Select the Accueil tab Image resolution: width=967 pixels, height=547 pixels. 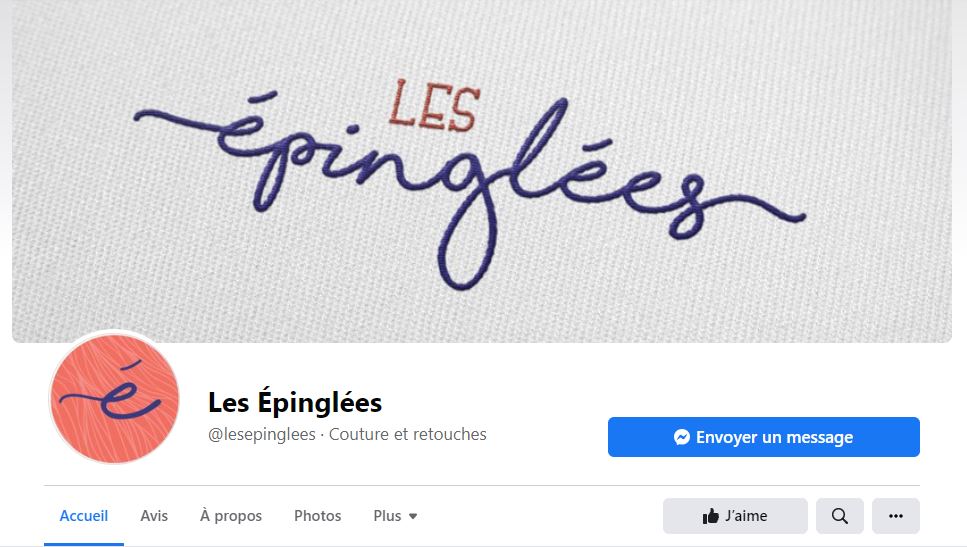point(84,516)
